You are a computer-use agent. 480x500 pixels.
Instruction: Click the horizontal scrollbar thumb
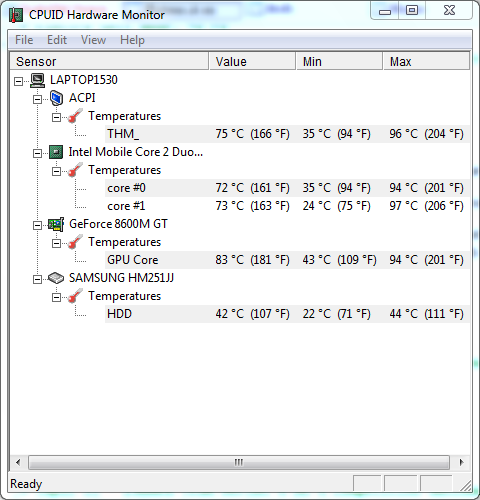pos(239,462)
